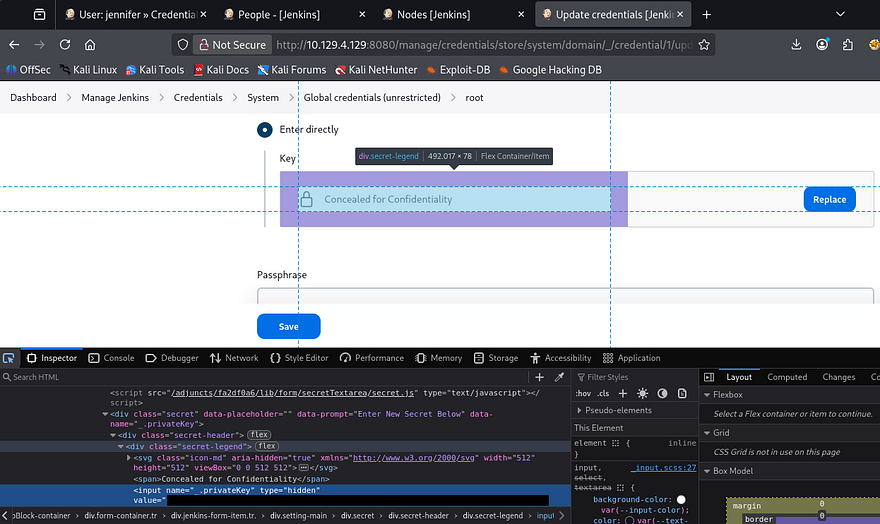The width and height of the screenshot is (880, 524).
Task: Click the element picker icon in DevTools
Action: [x=9, y=358]
